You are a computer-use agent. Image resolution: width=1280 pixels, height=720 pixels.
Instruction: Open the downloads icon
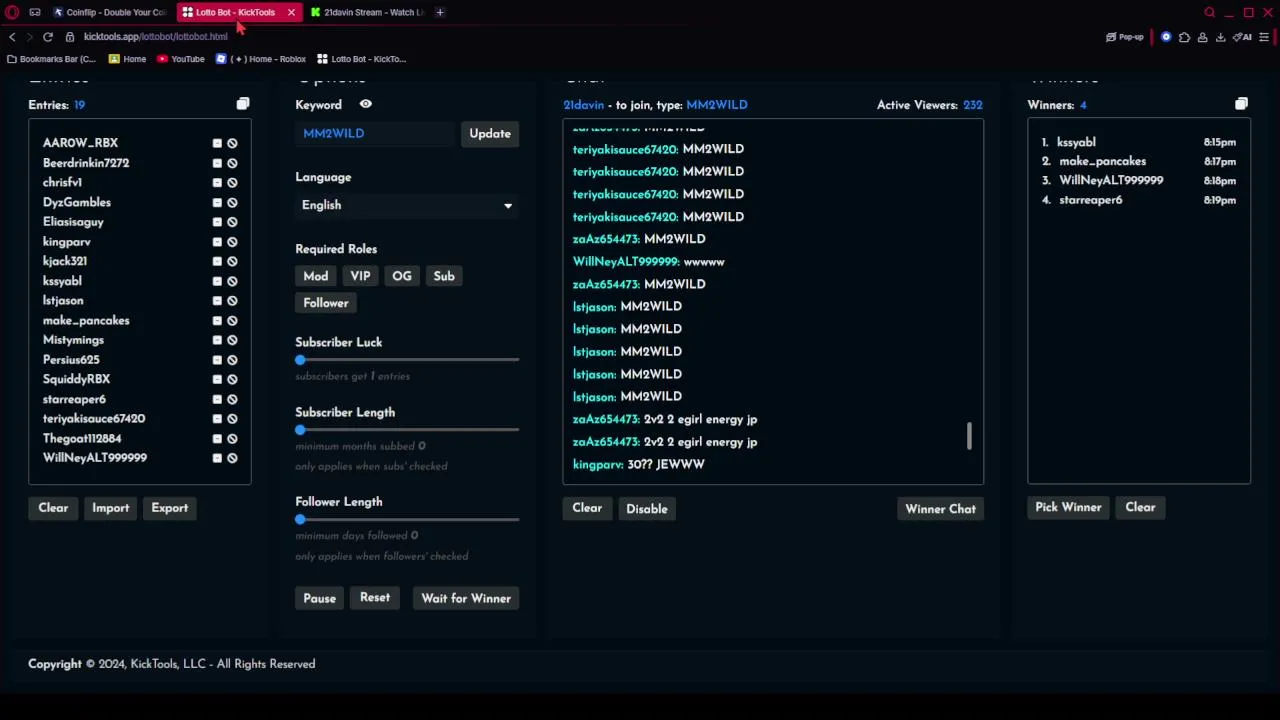pyautogui.click(x=1220, y=37)
